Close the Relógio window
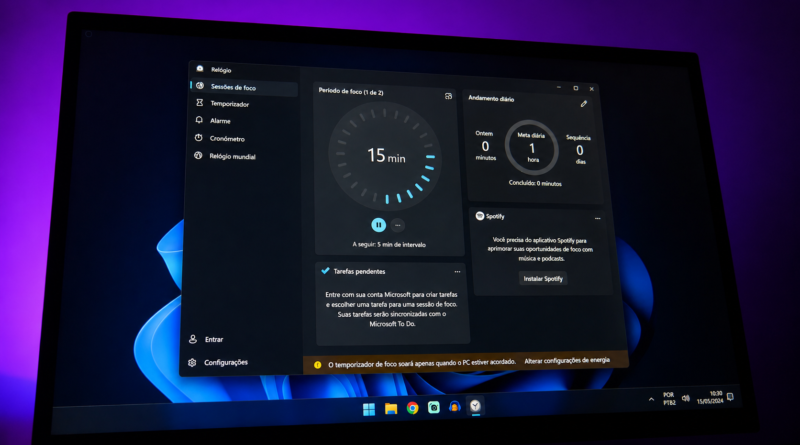Screen dimensions: 800x445 click(592, 89)
